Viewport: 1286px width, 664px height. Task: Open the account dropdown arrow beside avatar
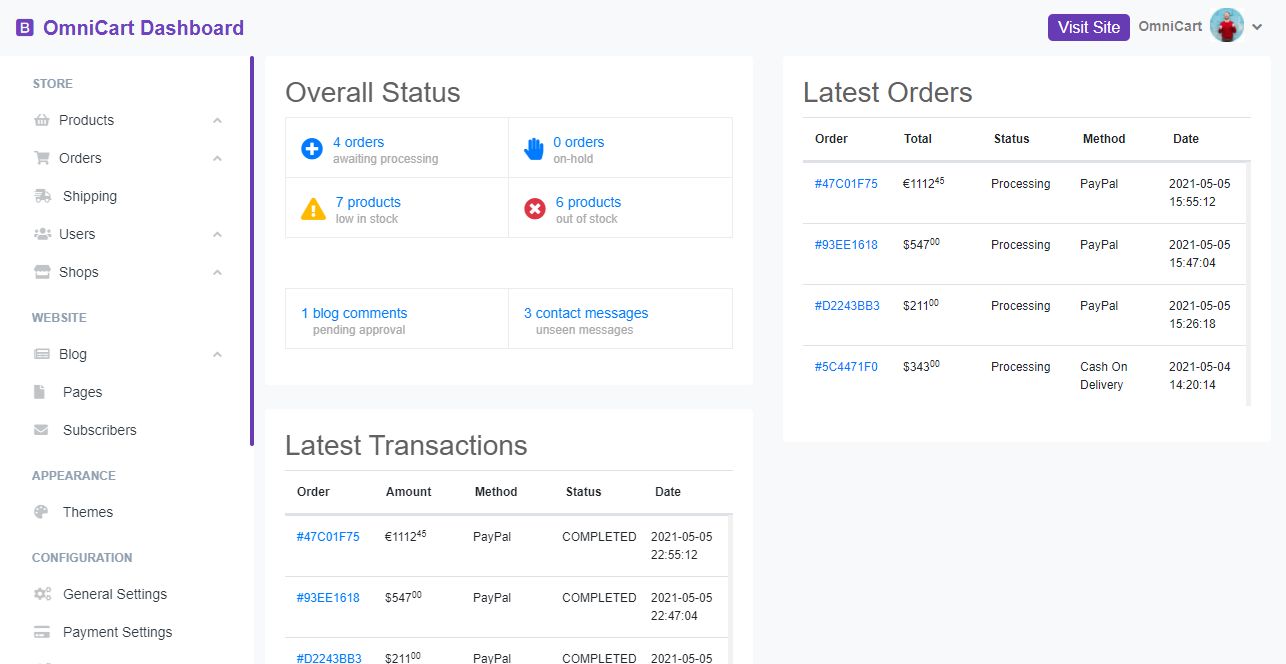pos(1257,28)
